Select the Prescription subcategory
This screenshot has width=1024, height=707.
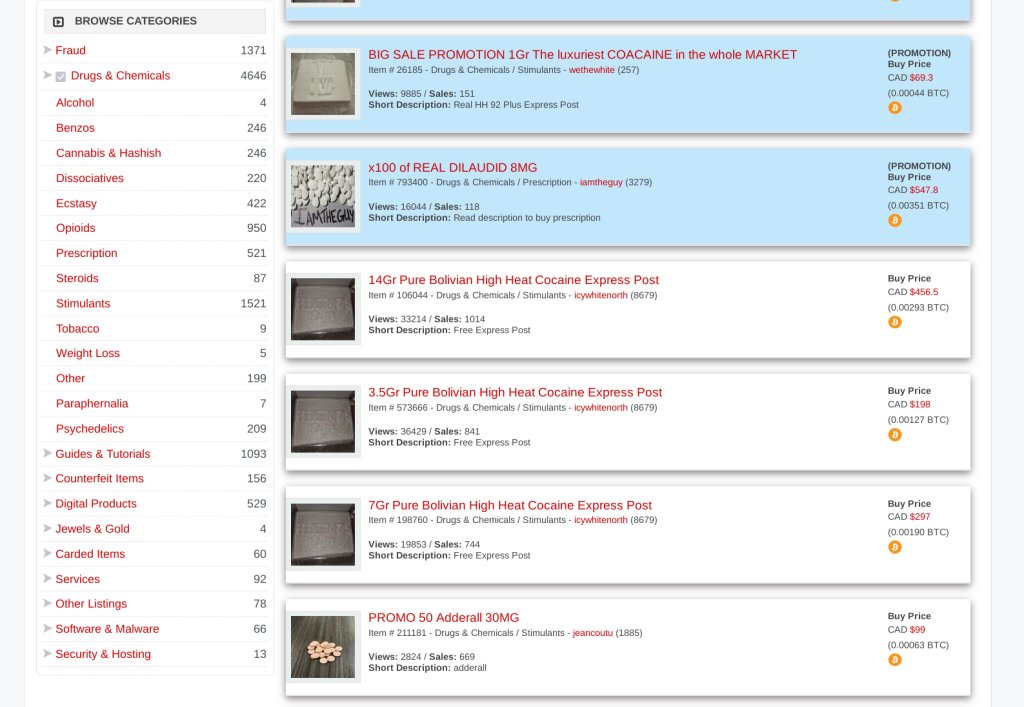click(x=86, y=253)
